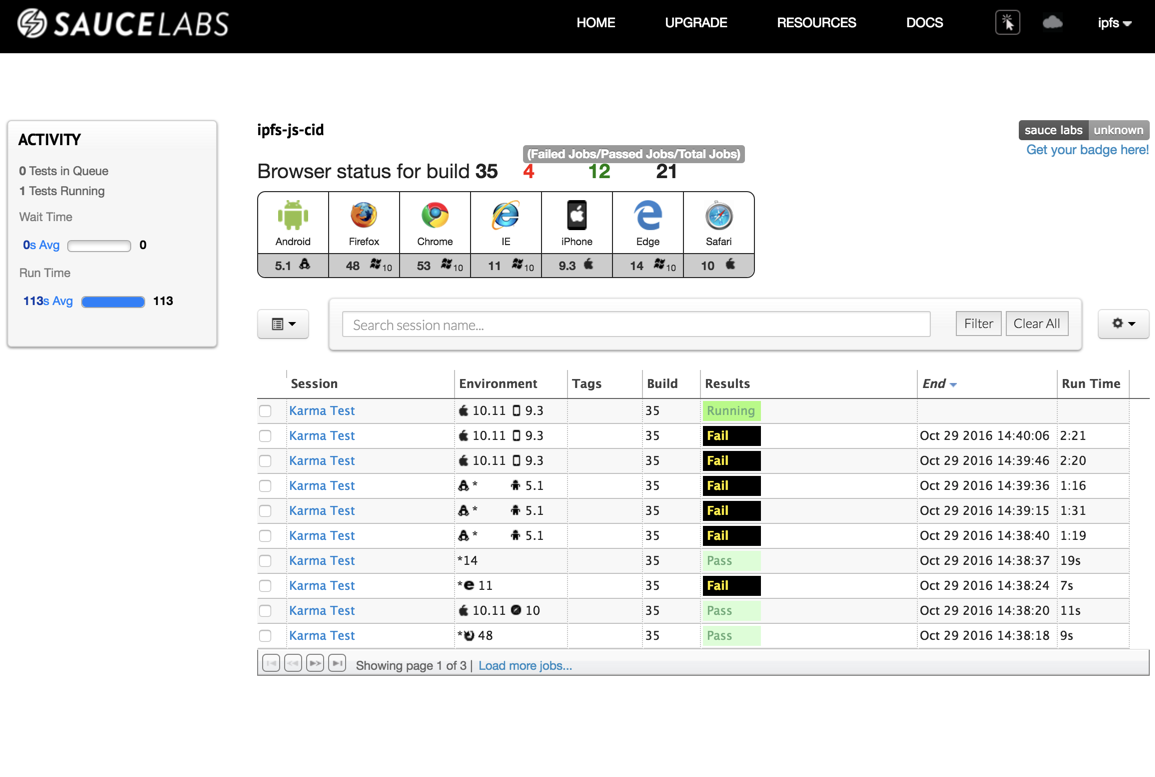The width and height of the screenshot is (1155, 777).
Task: Click the IE icon in the 14:38:24 row
Action: click(x=468, y=586)
